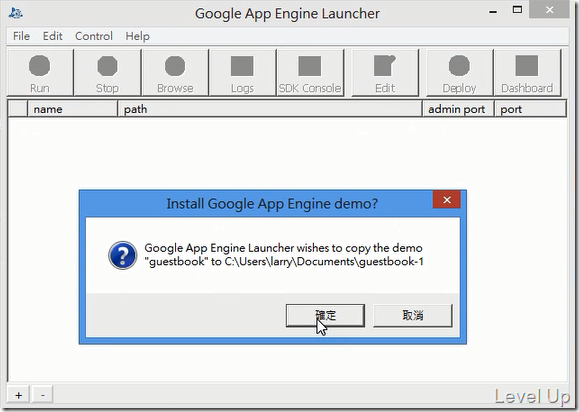The image size is (579, 412).
Task: Remove an application with minus button
Action: pos(43,395)
